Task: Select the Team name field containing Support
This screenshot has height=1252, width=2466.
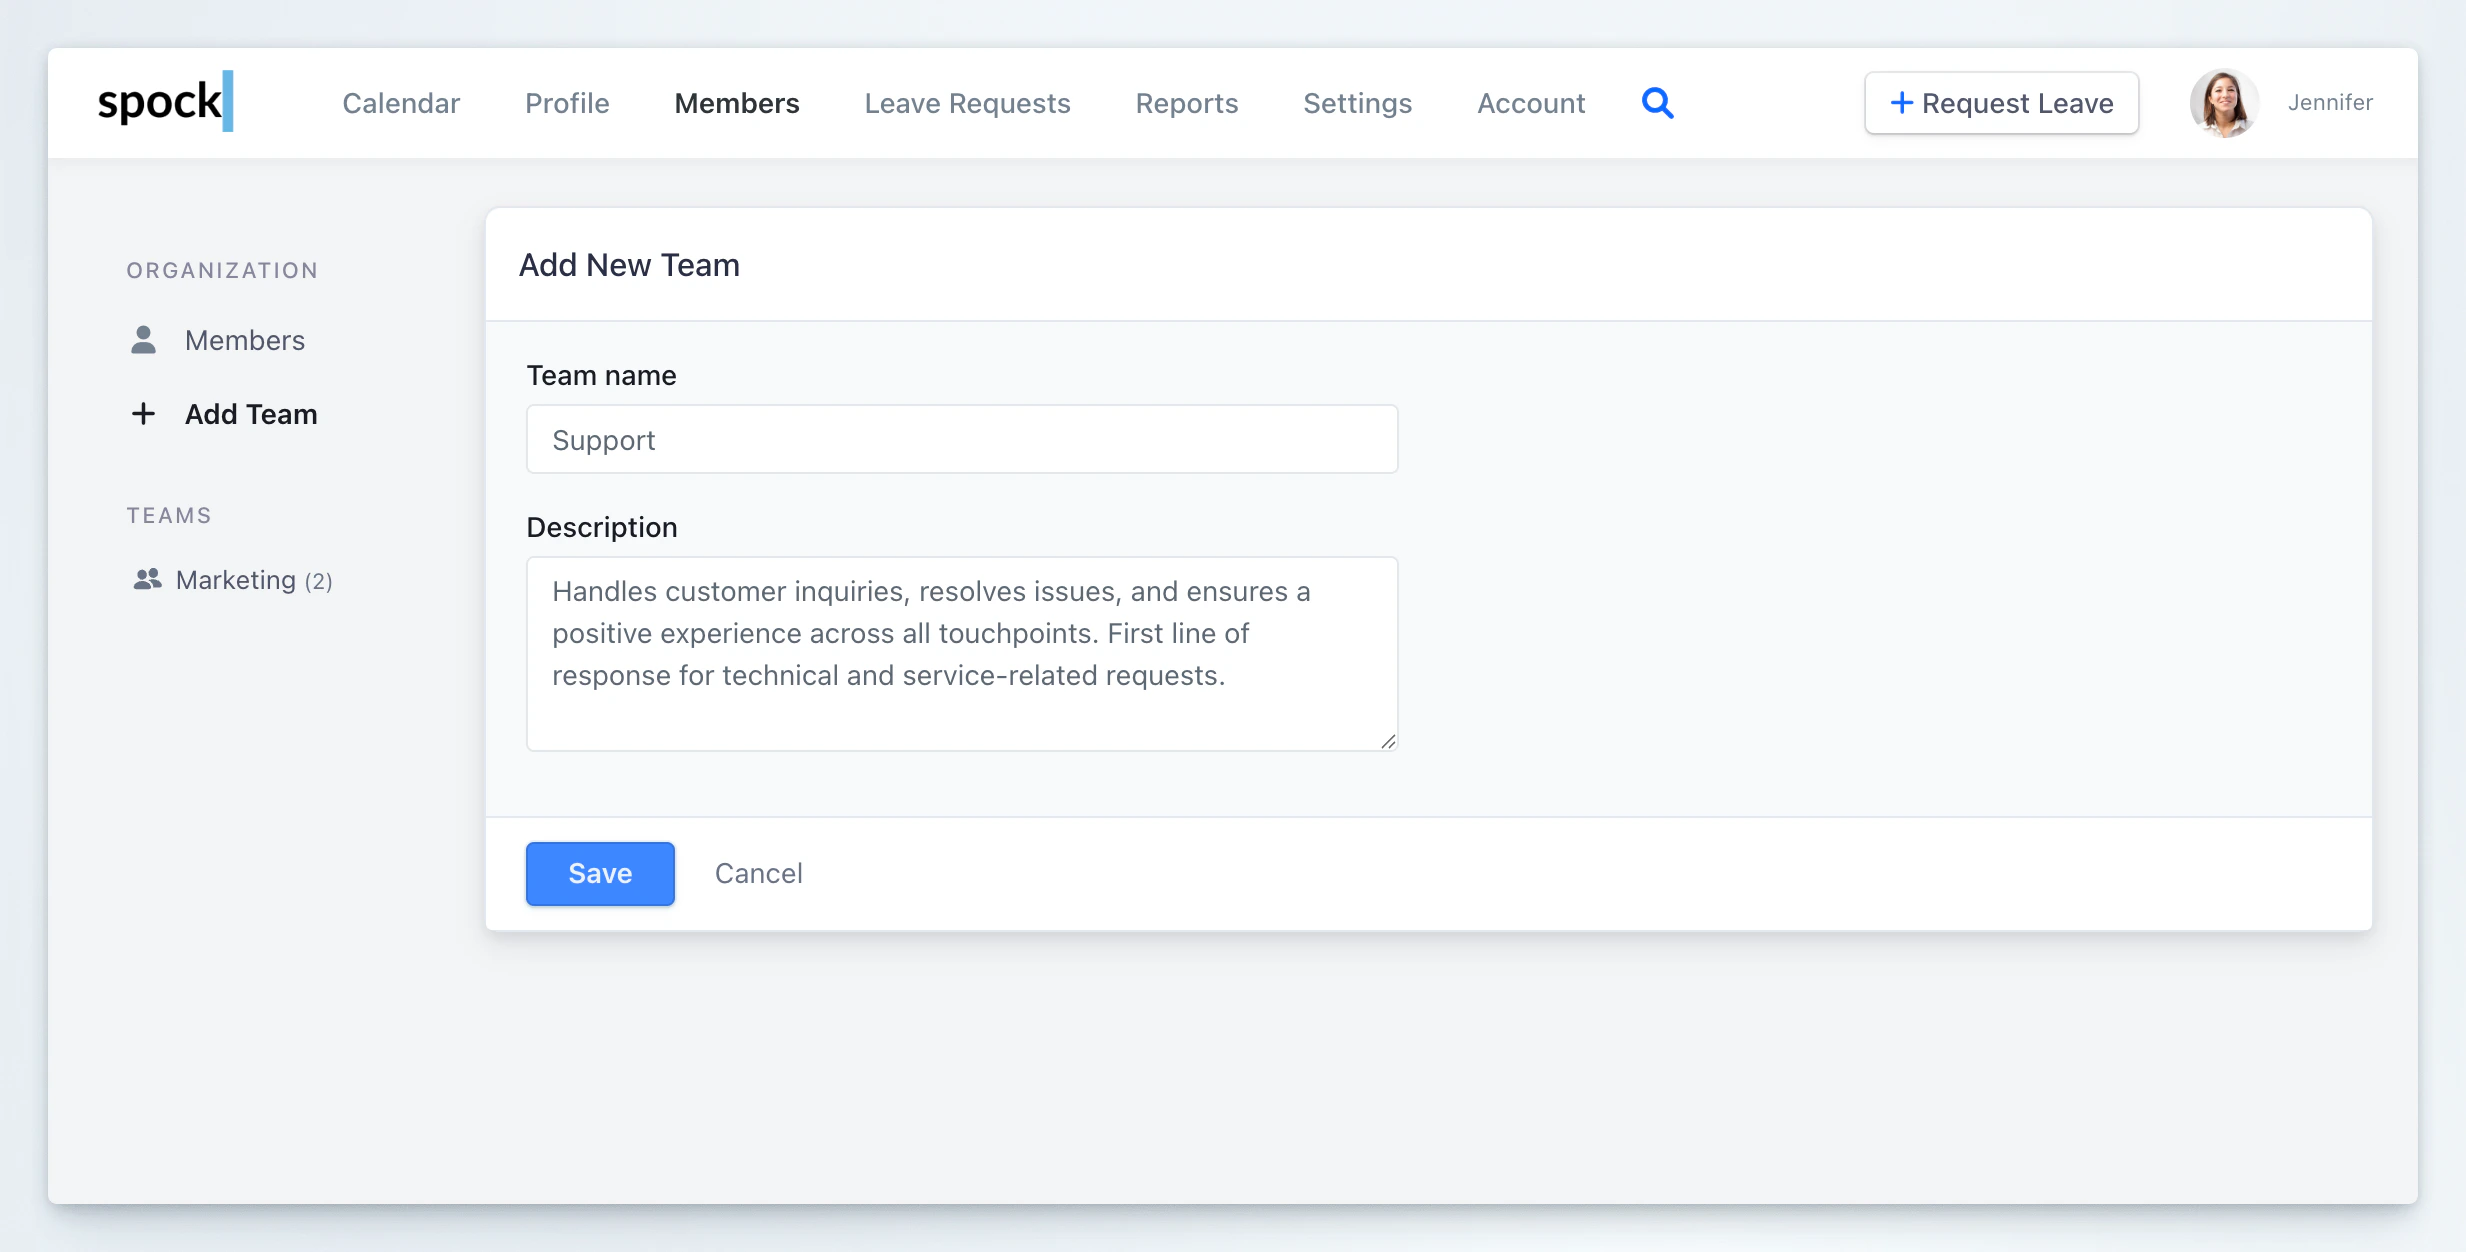Action: click(960, 439)
